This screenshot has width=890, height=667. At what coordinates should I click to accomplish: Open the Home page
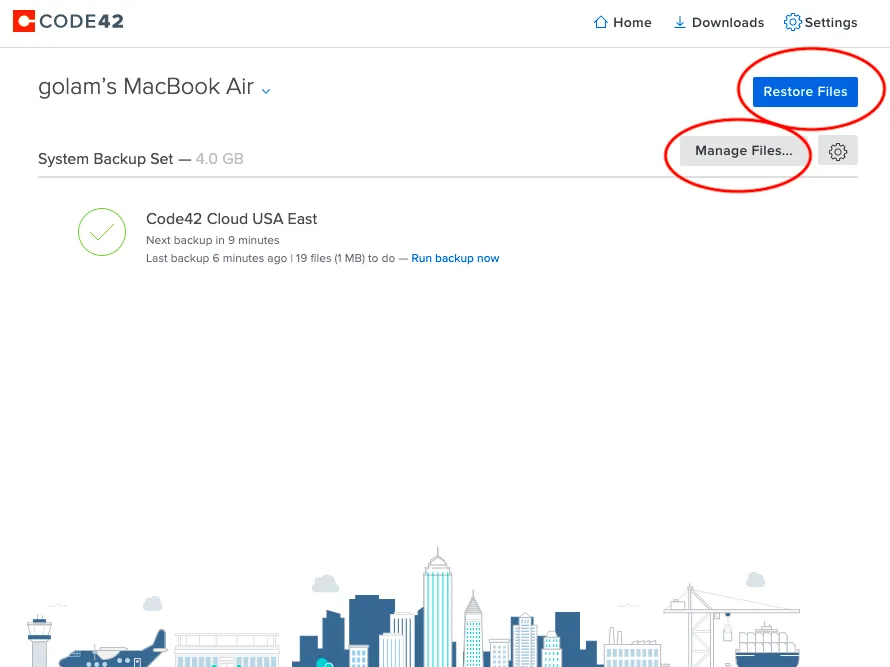622,23
